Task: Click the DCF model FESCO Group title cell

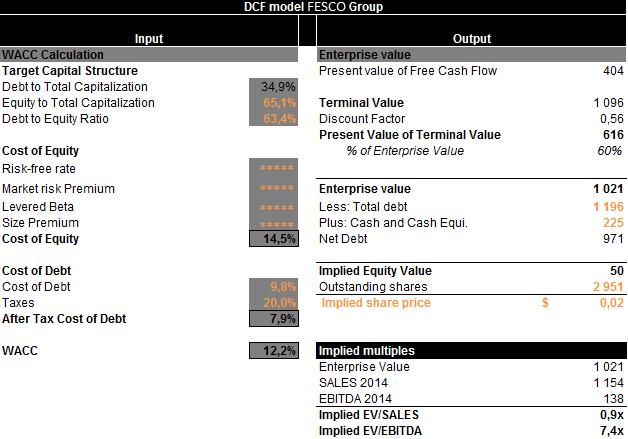Action: click(x=313, y=7)
